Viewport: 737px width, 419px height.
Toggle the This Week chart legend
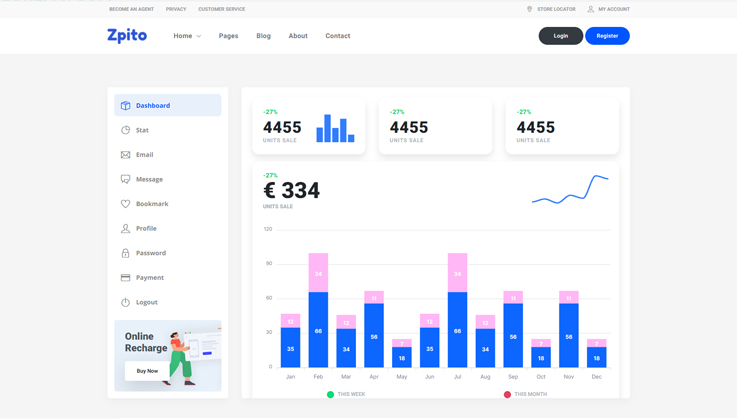pos(345,394)
